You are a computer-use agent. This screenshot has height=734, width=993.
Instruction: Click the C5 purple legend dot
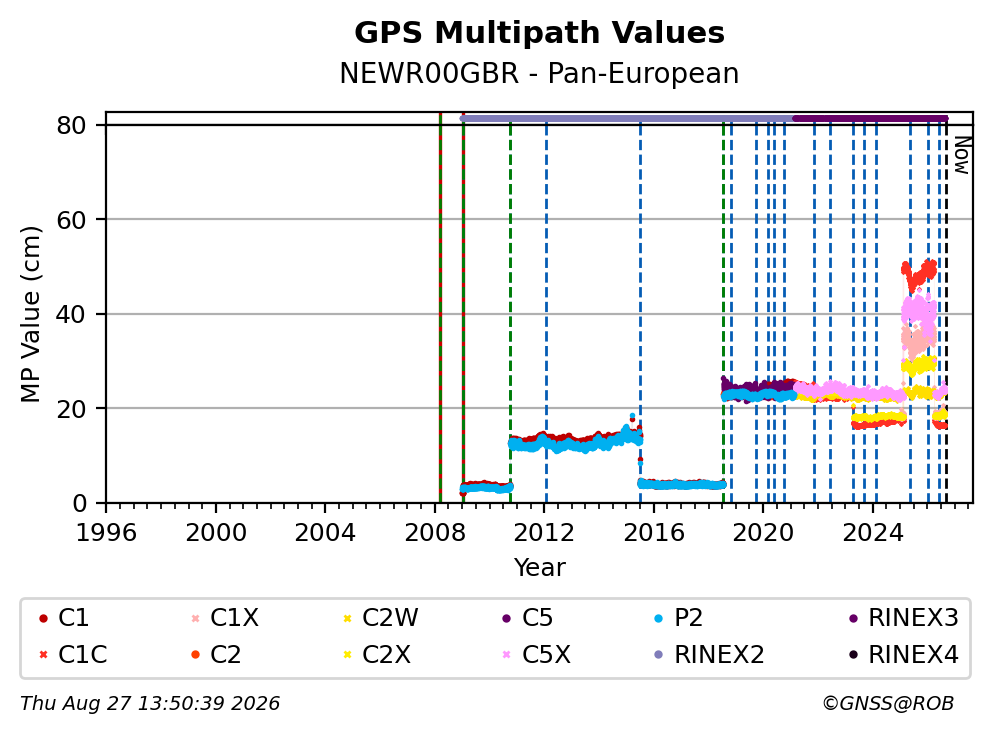(507, 618)
